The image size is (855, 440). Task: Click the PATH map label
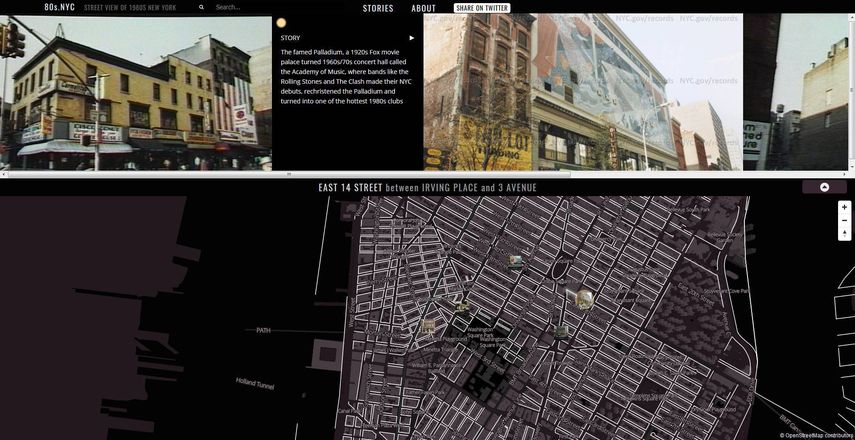263,330
